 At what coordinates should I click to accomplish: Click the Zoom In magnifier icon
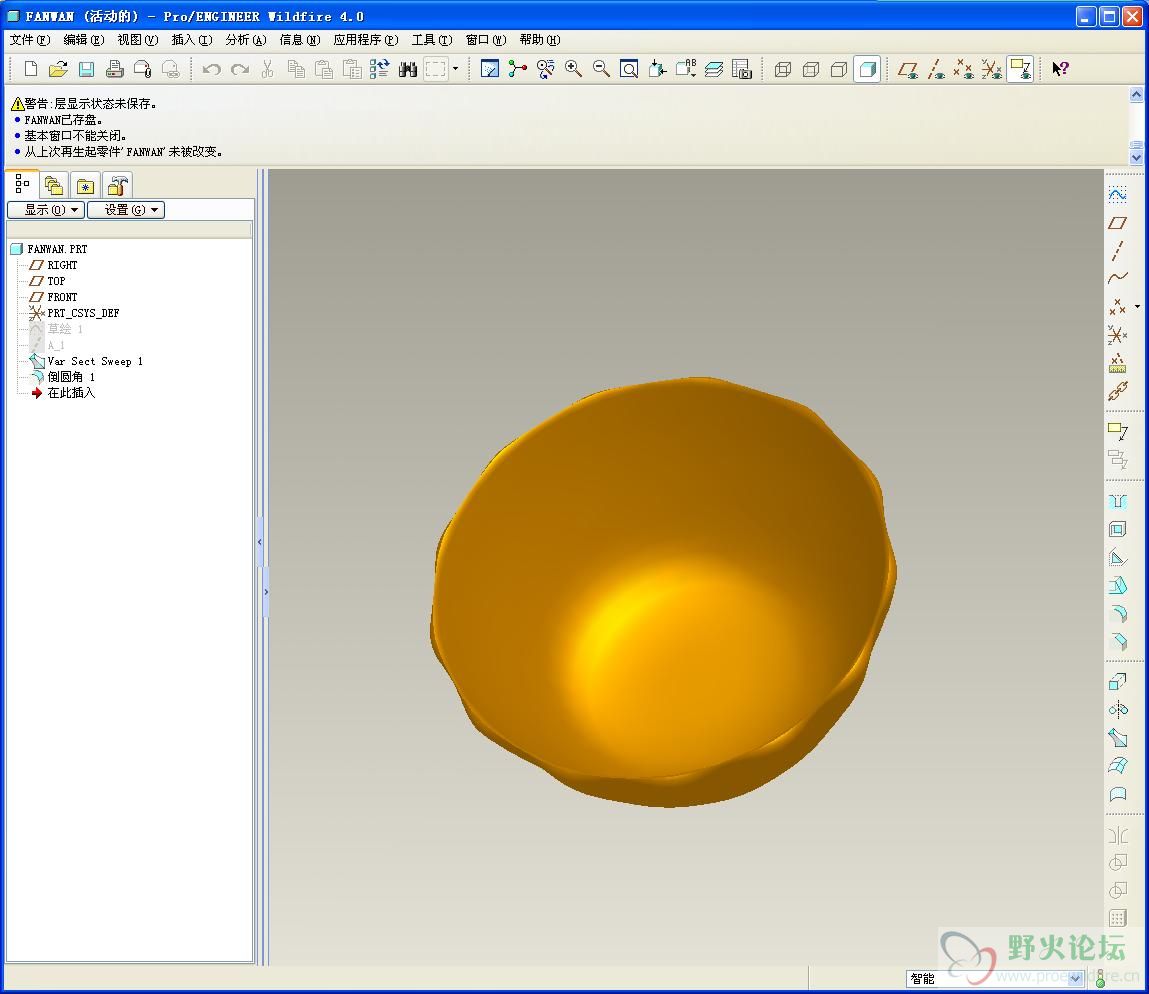(x=573, y=69)
